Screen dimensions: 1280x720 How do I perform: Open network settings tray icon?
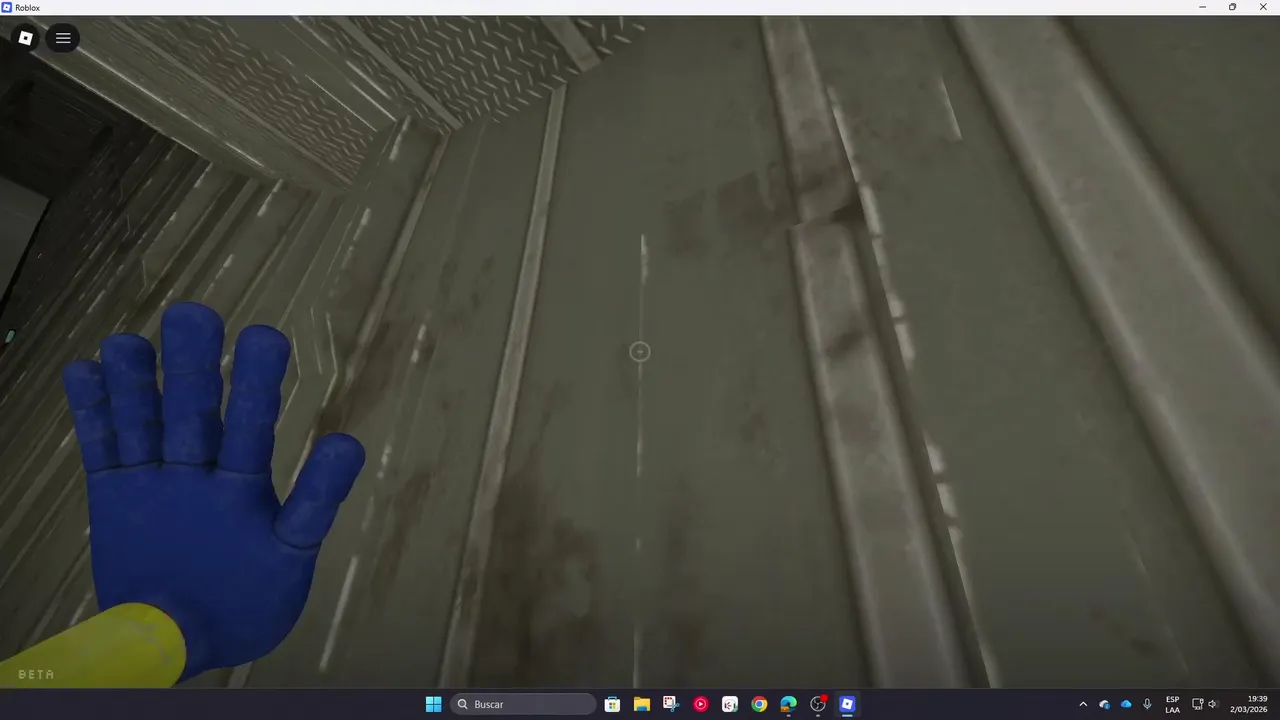coord(1197,704)
